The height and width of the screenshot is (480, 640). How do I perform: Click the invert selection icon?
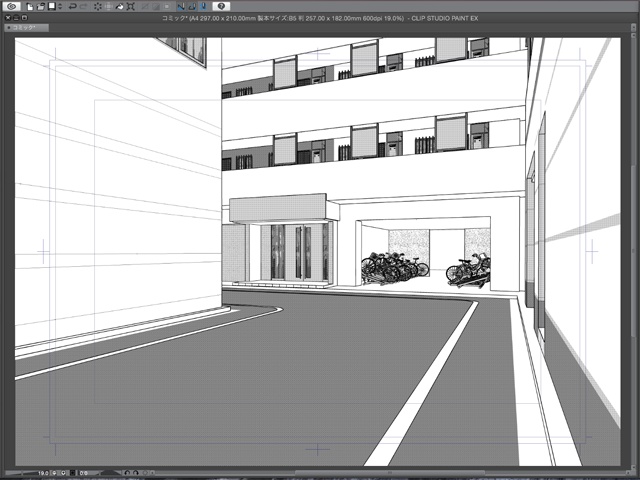pyautogui.click(x=156, y=6)
